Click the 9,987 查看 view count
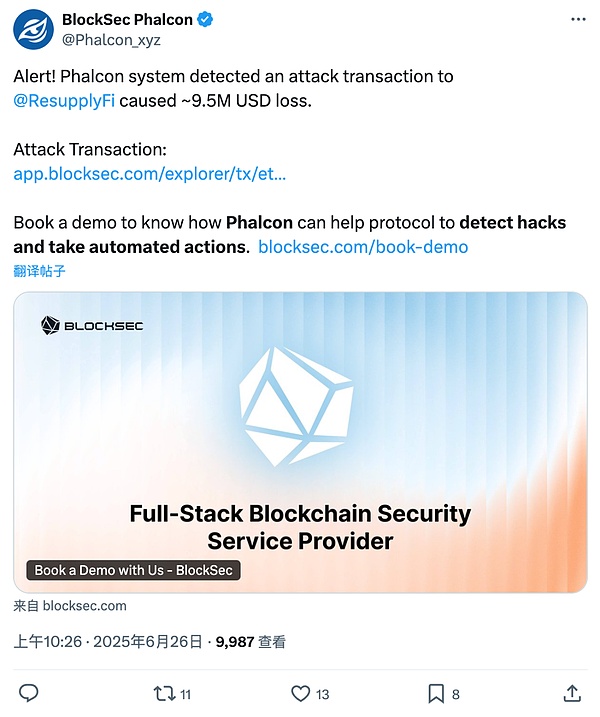This screenshot has width=600, height=717. tap(251, 642)
